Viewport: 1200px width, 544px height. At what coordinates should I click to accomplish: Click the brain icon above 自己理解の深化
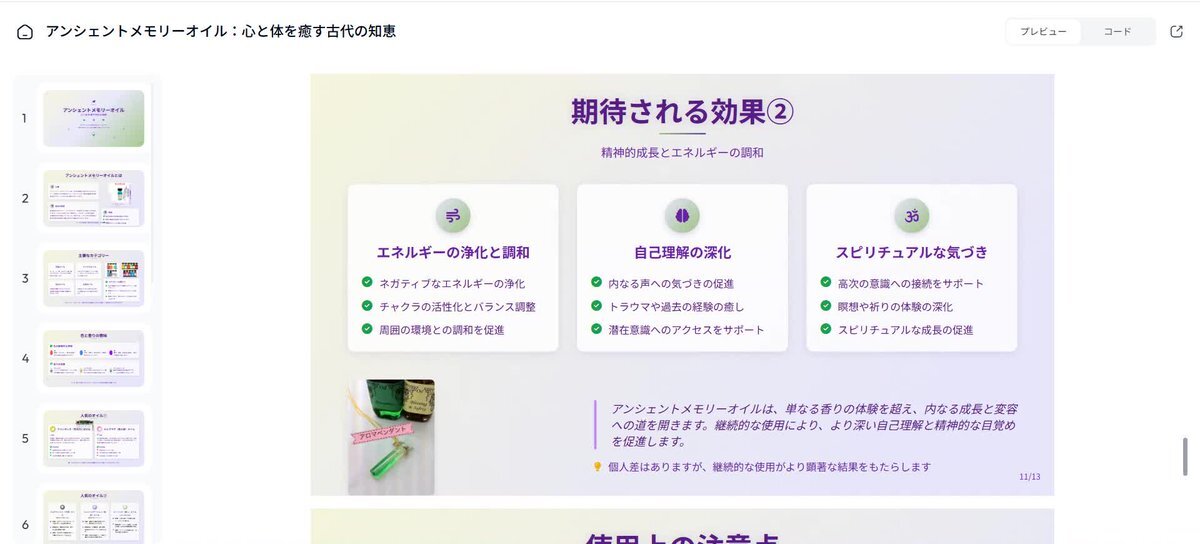682,215
